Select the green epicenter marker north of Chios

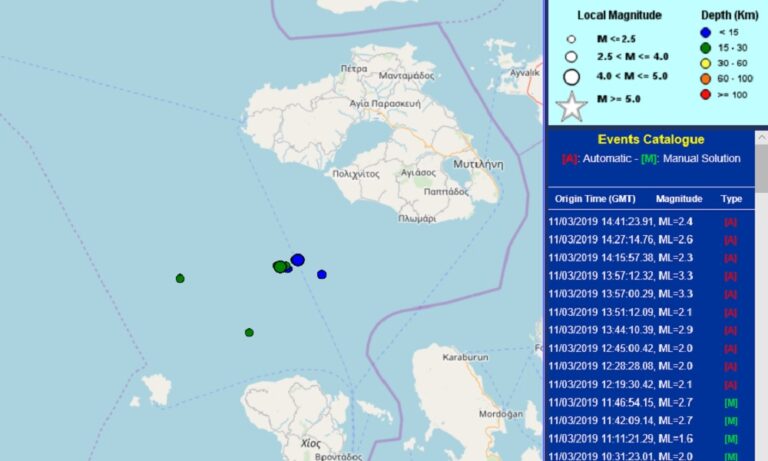click(249, 332)
